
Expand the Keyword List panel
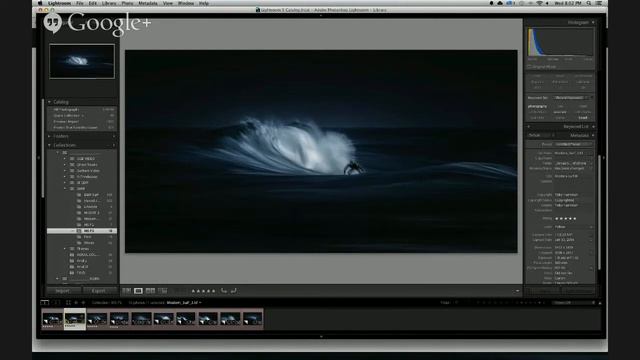point(593,127)
